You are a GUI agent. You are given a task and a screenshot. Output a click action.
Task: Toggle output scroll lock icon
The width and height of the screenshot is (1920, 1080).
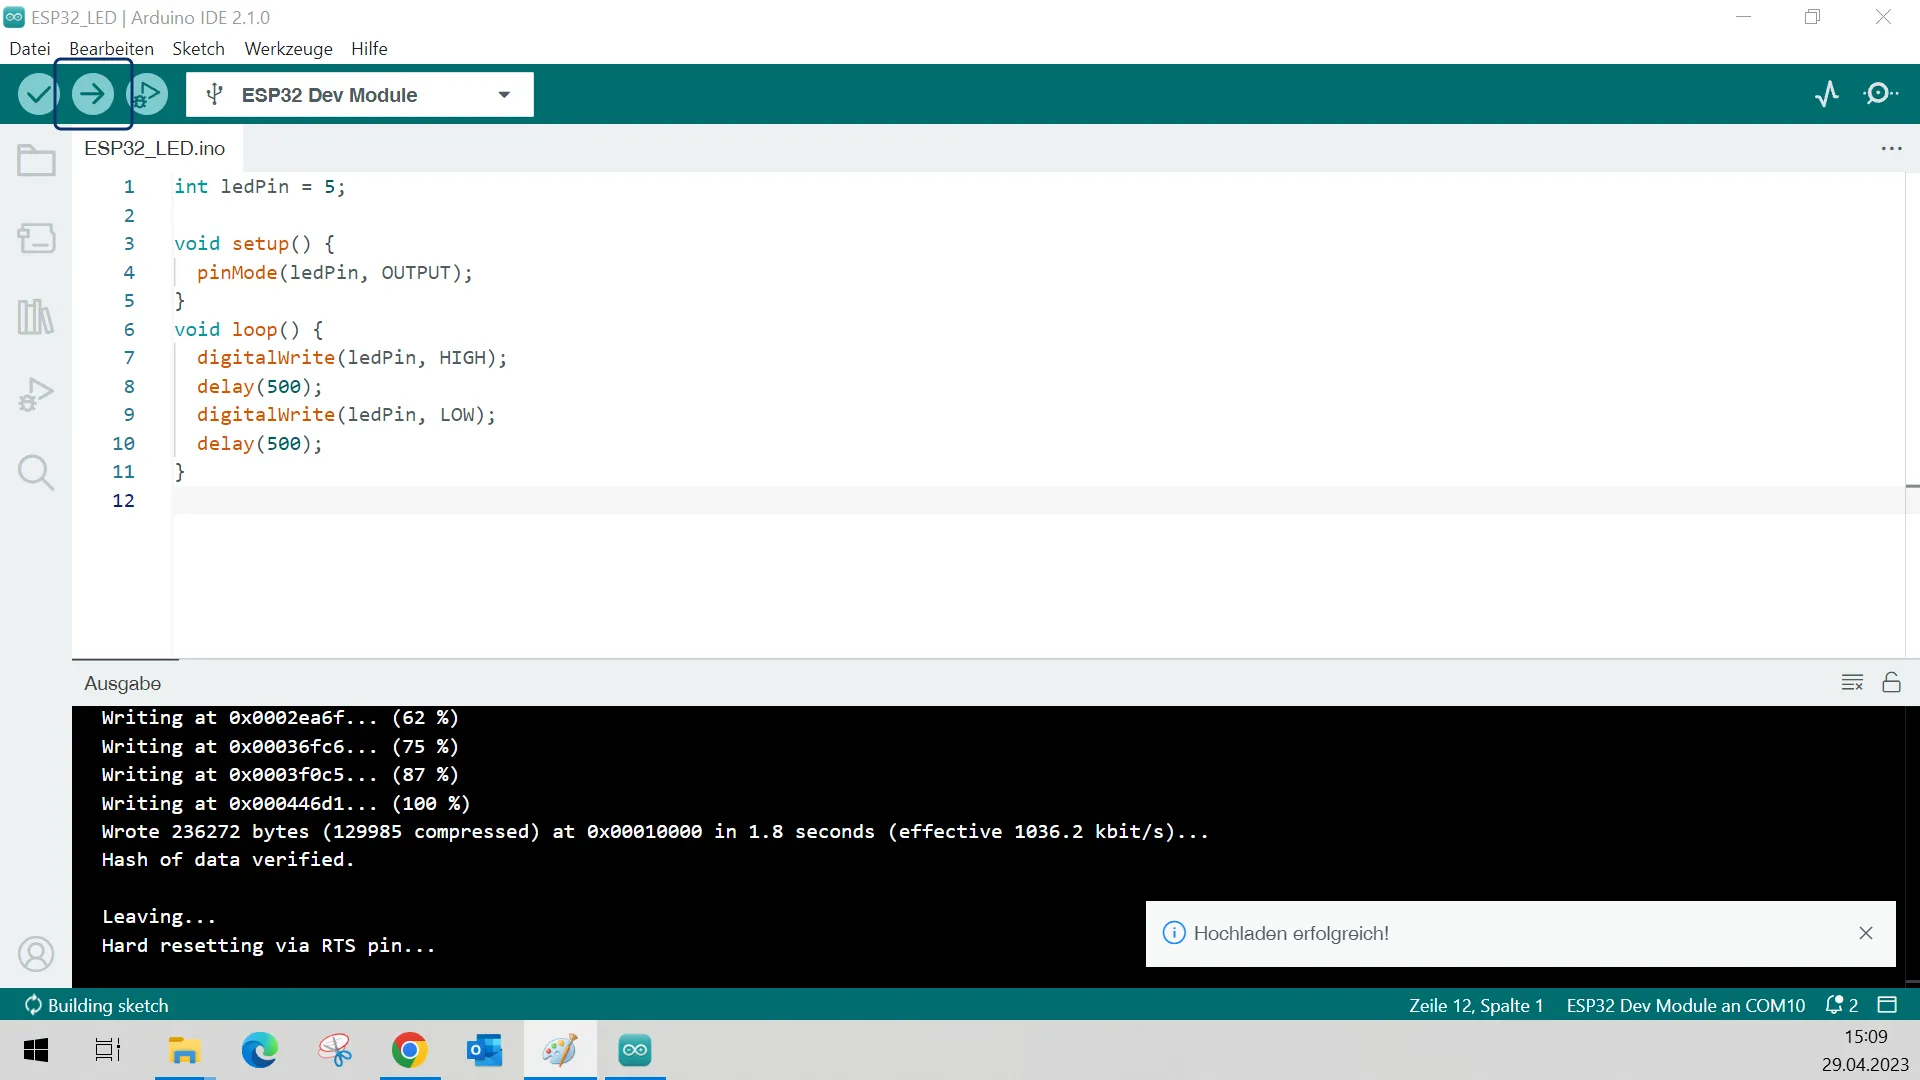(1891, 683)
